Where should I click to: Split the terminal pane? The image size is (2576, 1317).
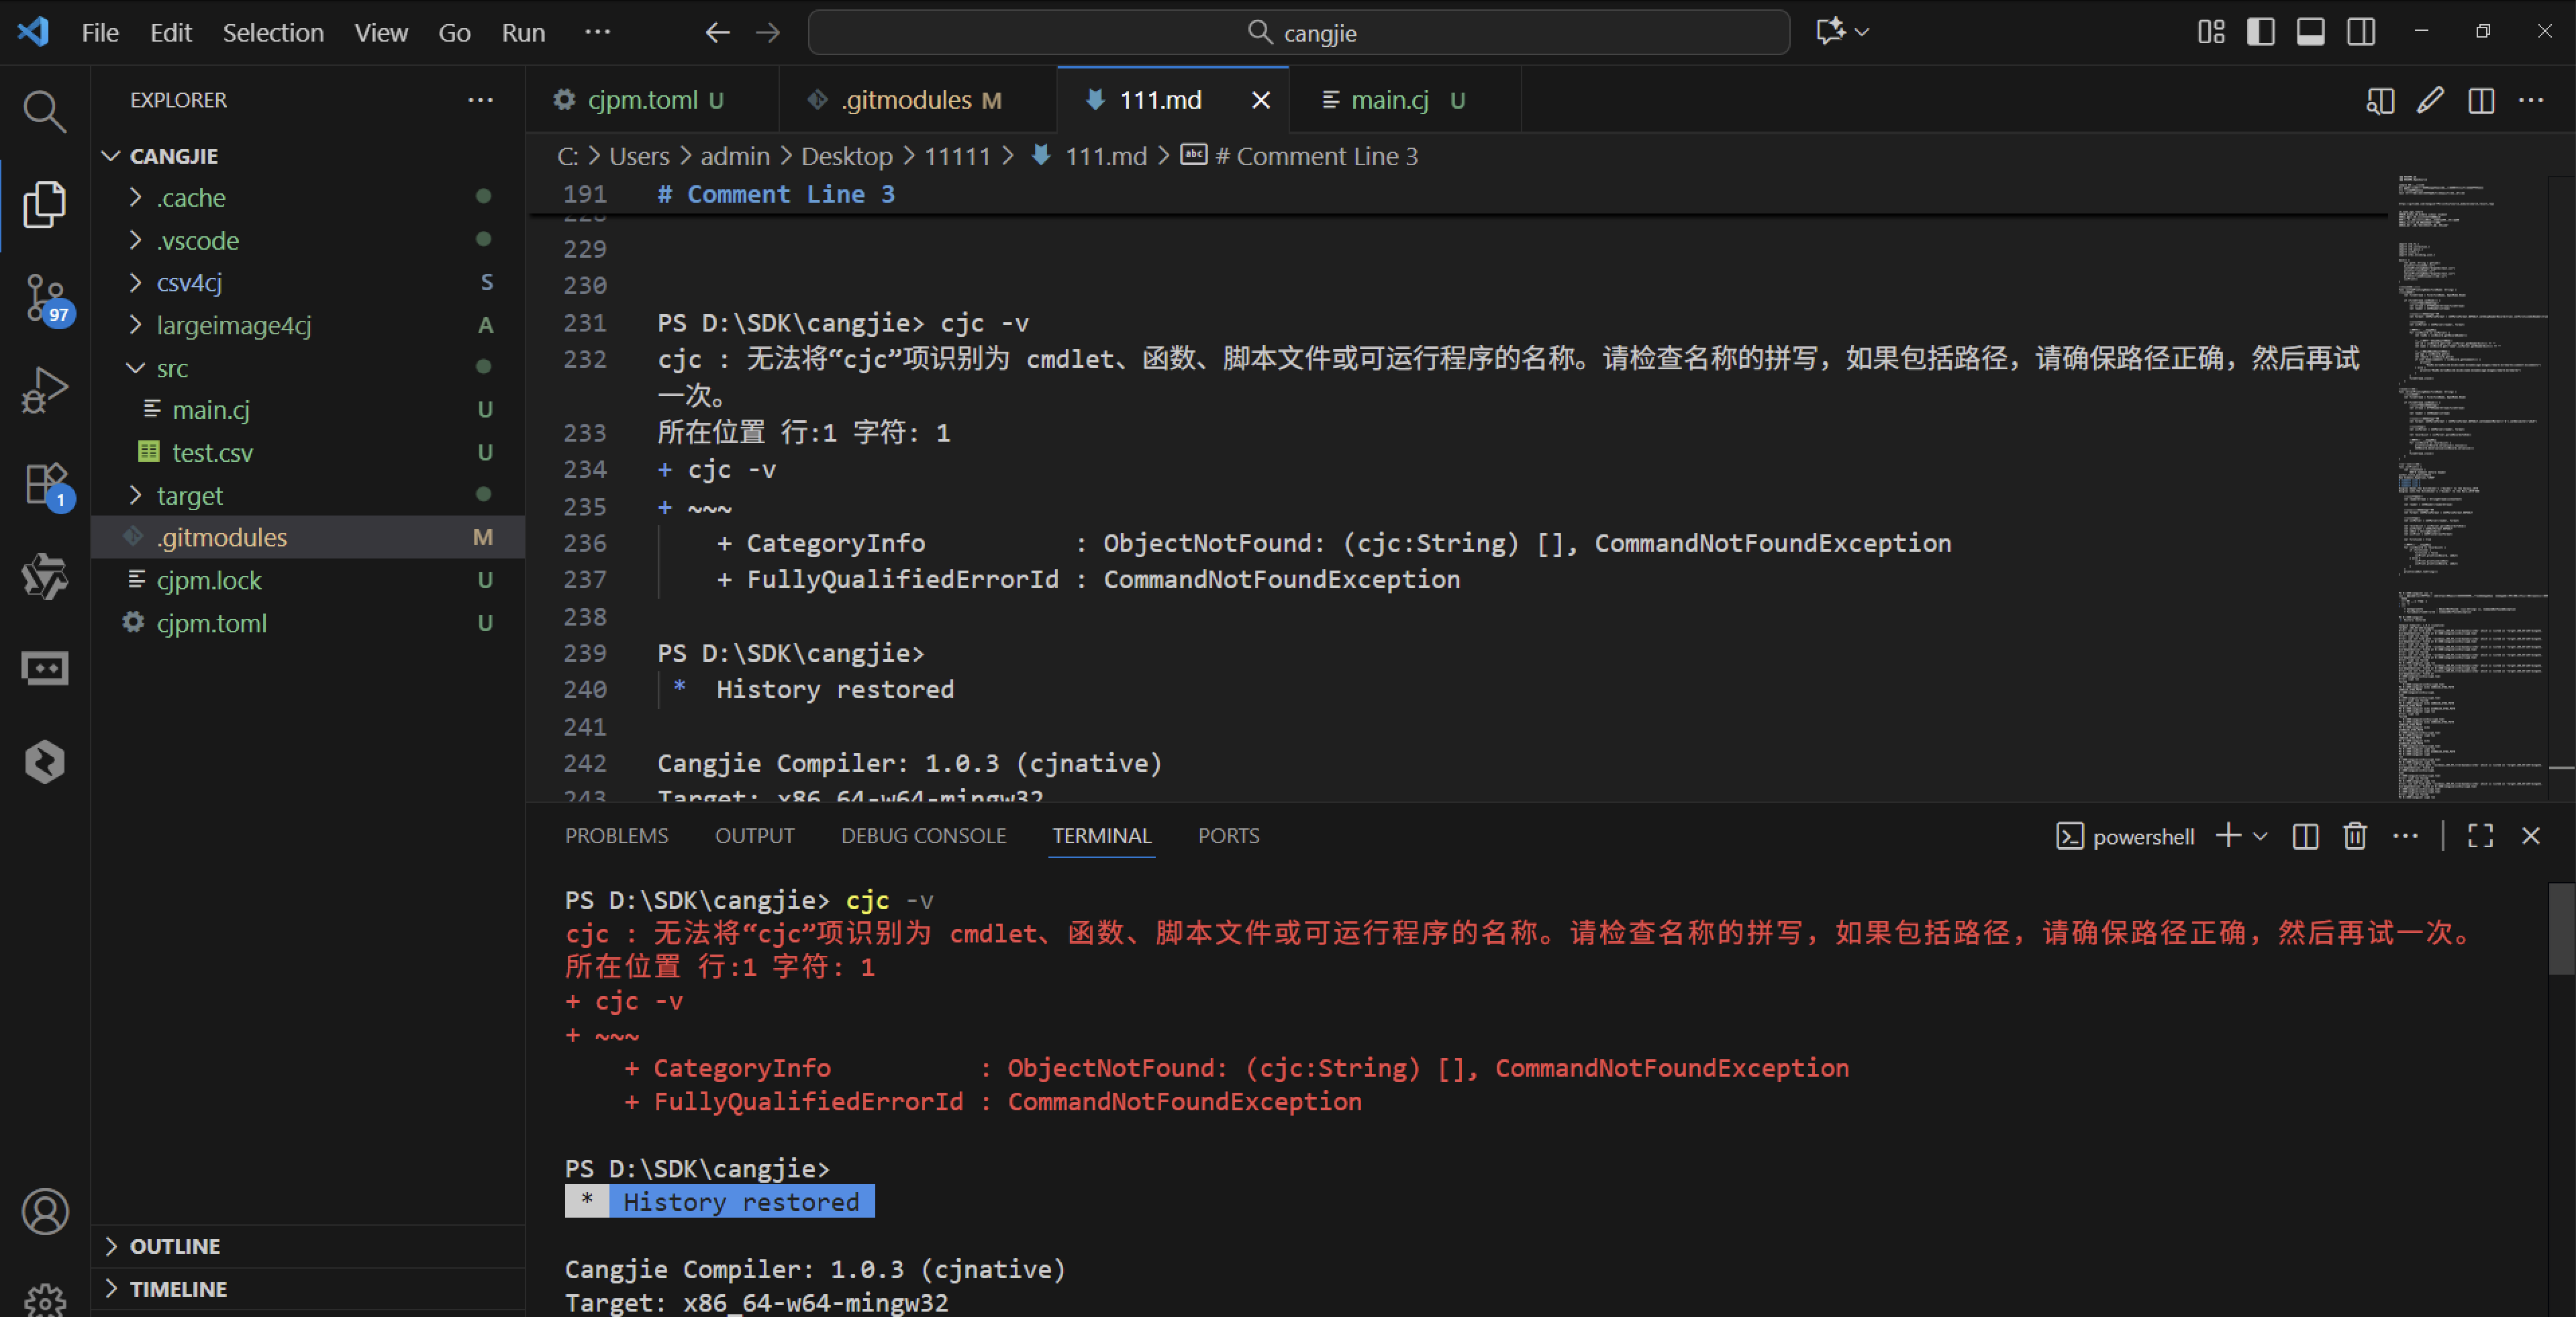[2305, 836]
